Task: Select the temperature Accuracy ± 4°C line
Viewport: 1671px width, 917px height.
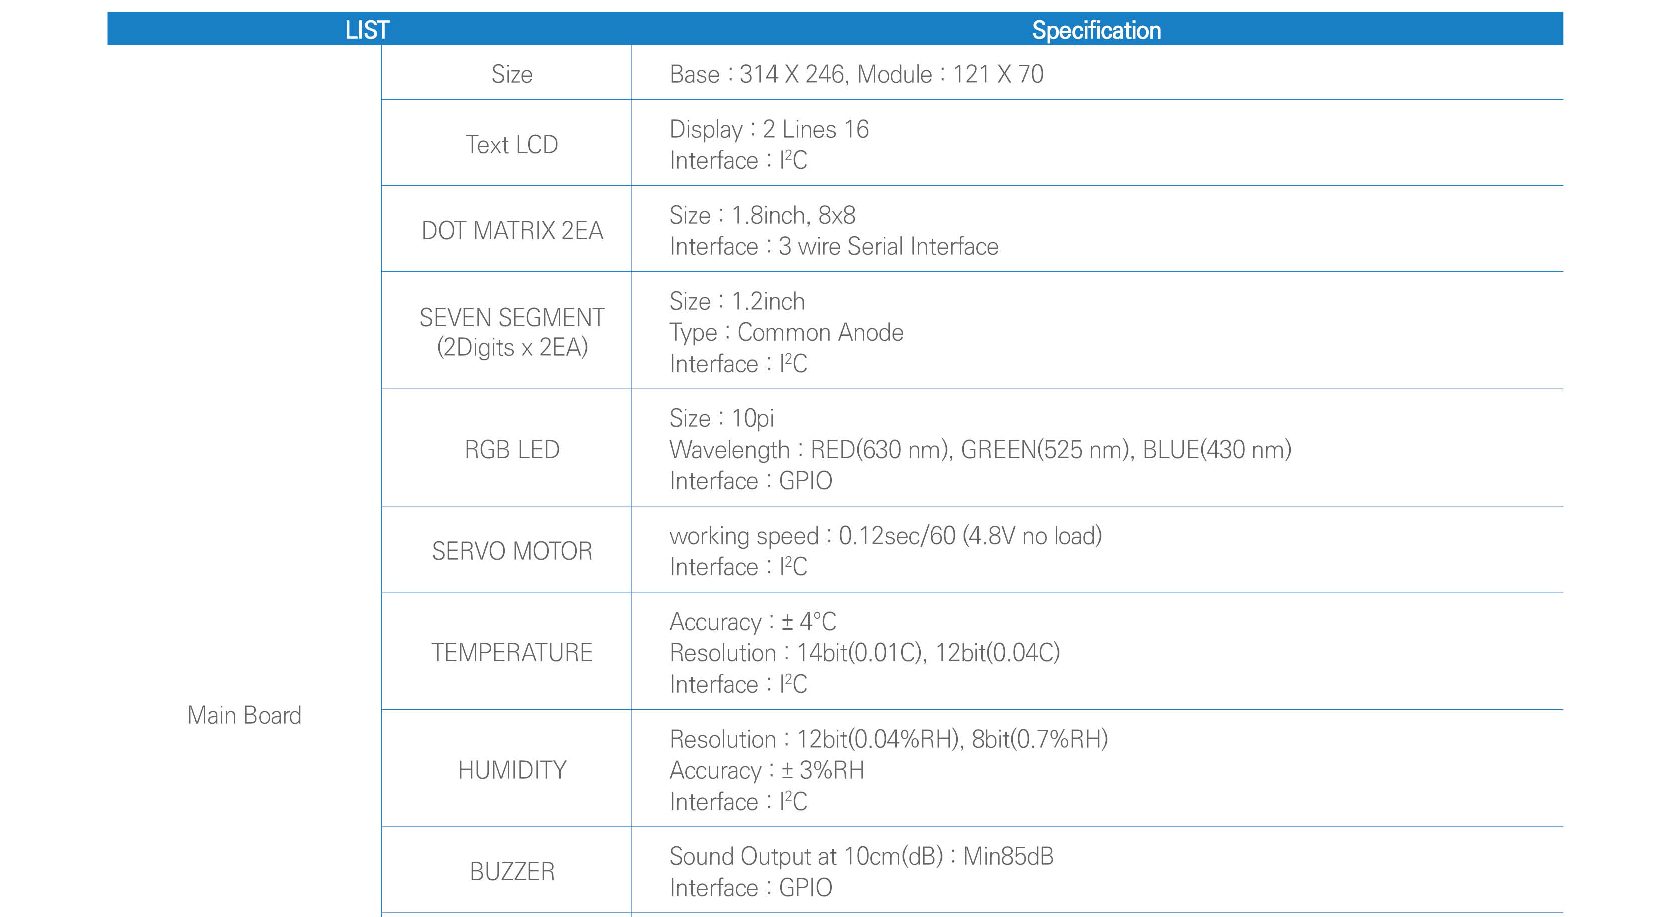Action: (x=752, y=621)
